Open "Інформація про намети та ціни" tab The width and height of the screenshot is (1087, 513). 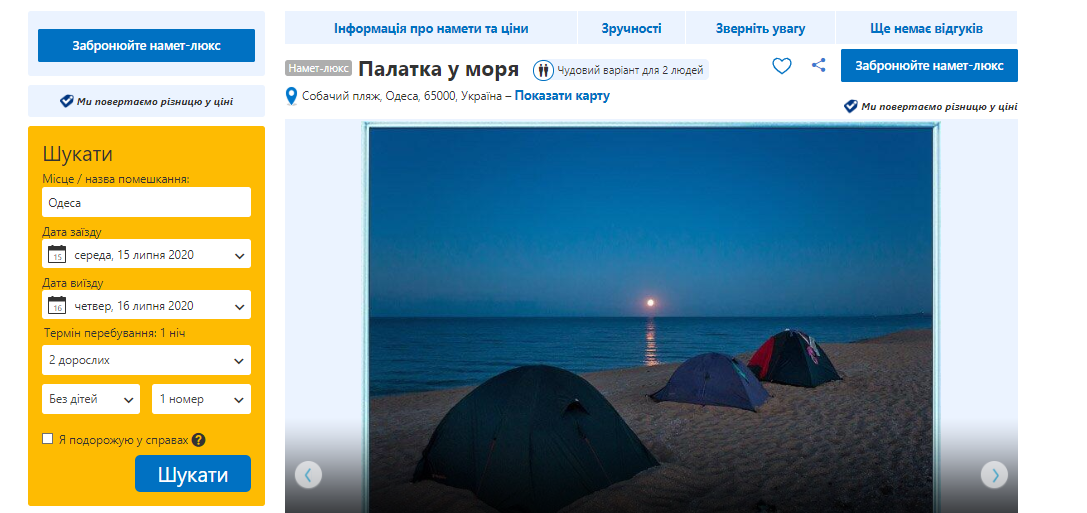click(x=431, y=28)
